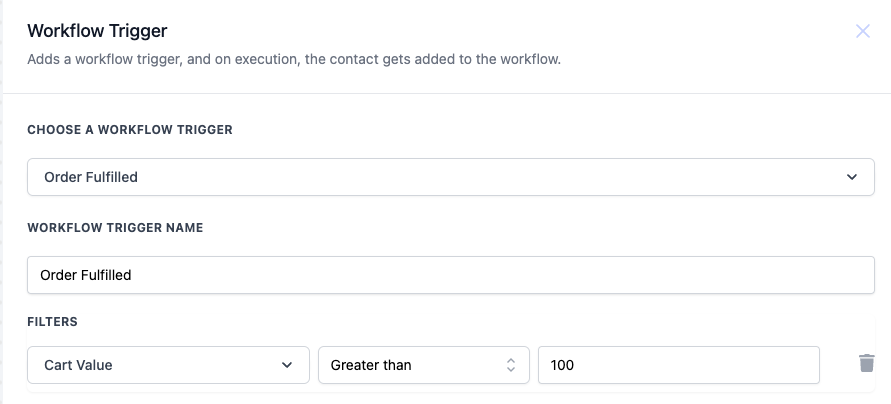Click the Workflow Trigger heading
Image resolution: width=891 pixels, height=404 pixels.
point(97,31)
